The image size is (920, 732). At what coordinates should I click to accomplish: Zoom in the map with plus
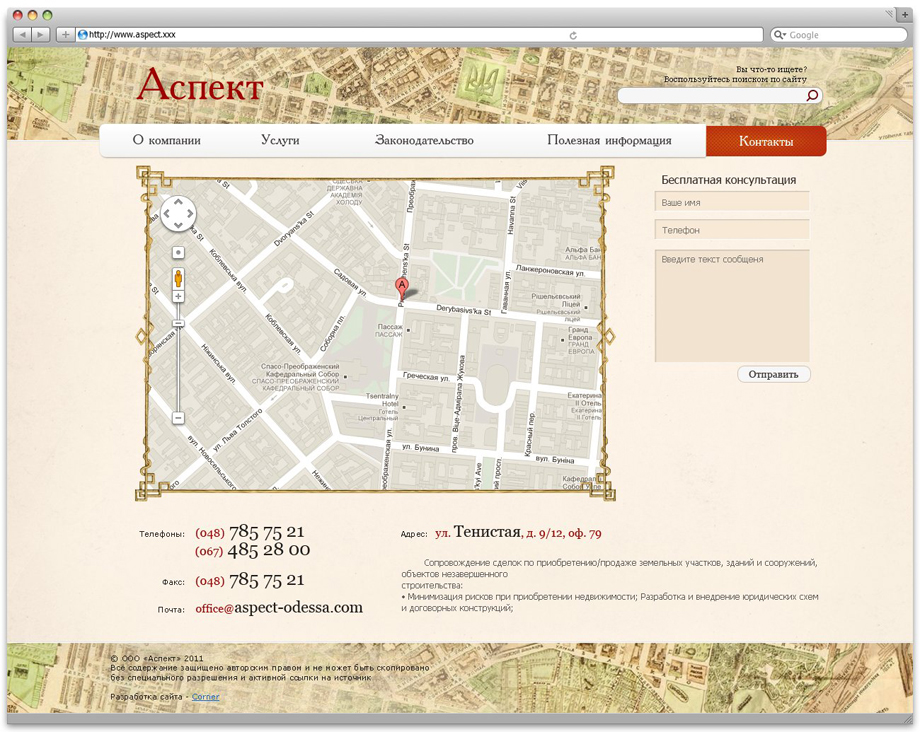[x=178, y=296]
